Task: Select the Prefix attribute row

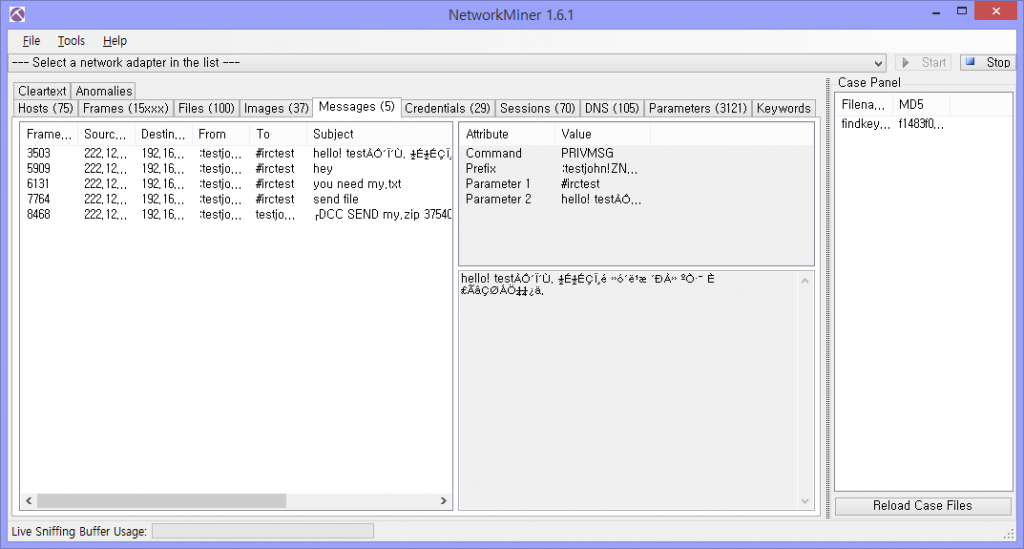Action: (x=637, y=168)
